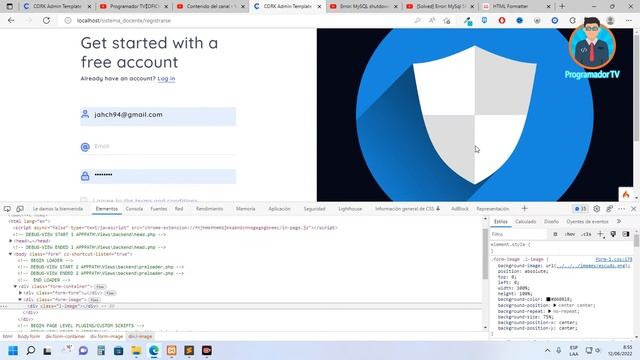Switch to the Fuentes tab
Viewport: 640px width, 360px height.
point(159,209)
